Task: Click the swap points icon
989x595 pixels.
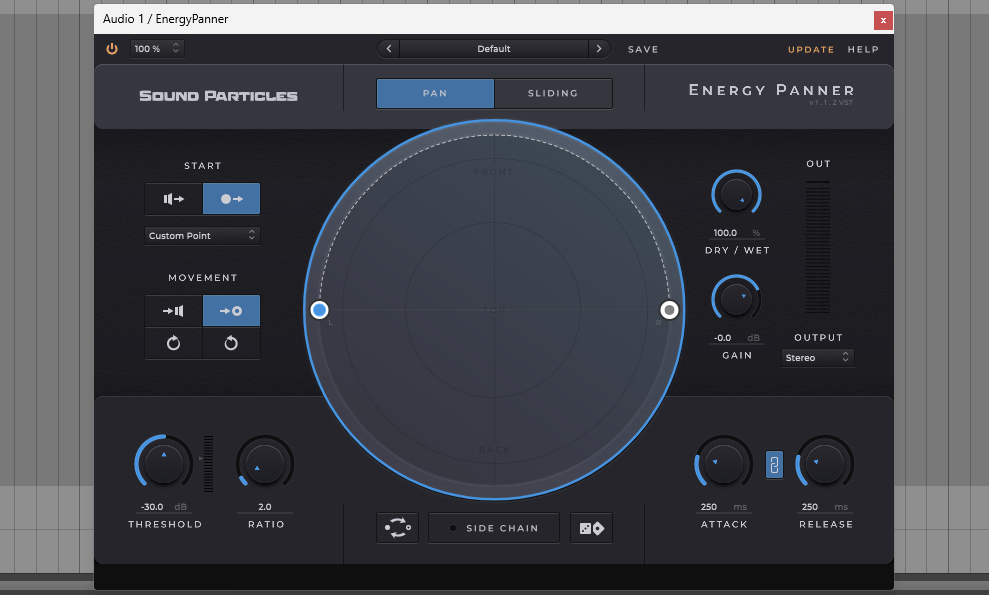Action: tap(397, 527)
